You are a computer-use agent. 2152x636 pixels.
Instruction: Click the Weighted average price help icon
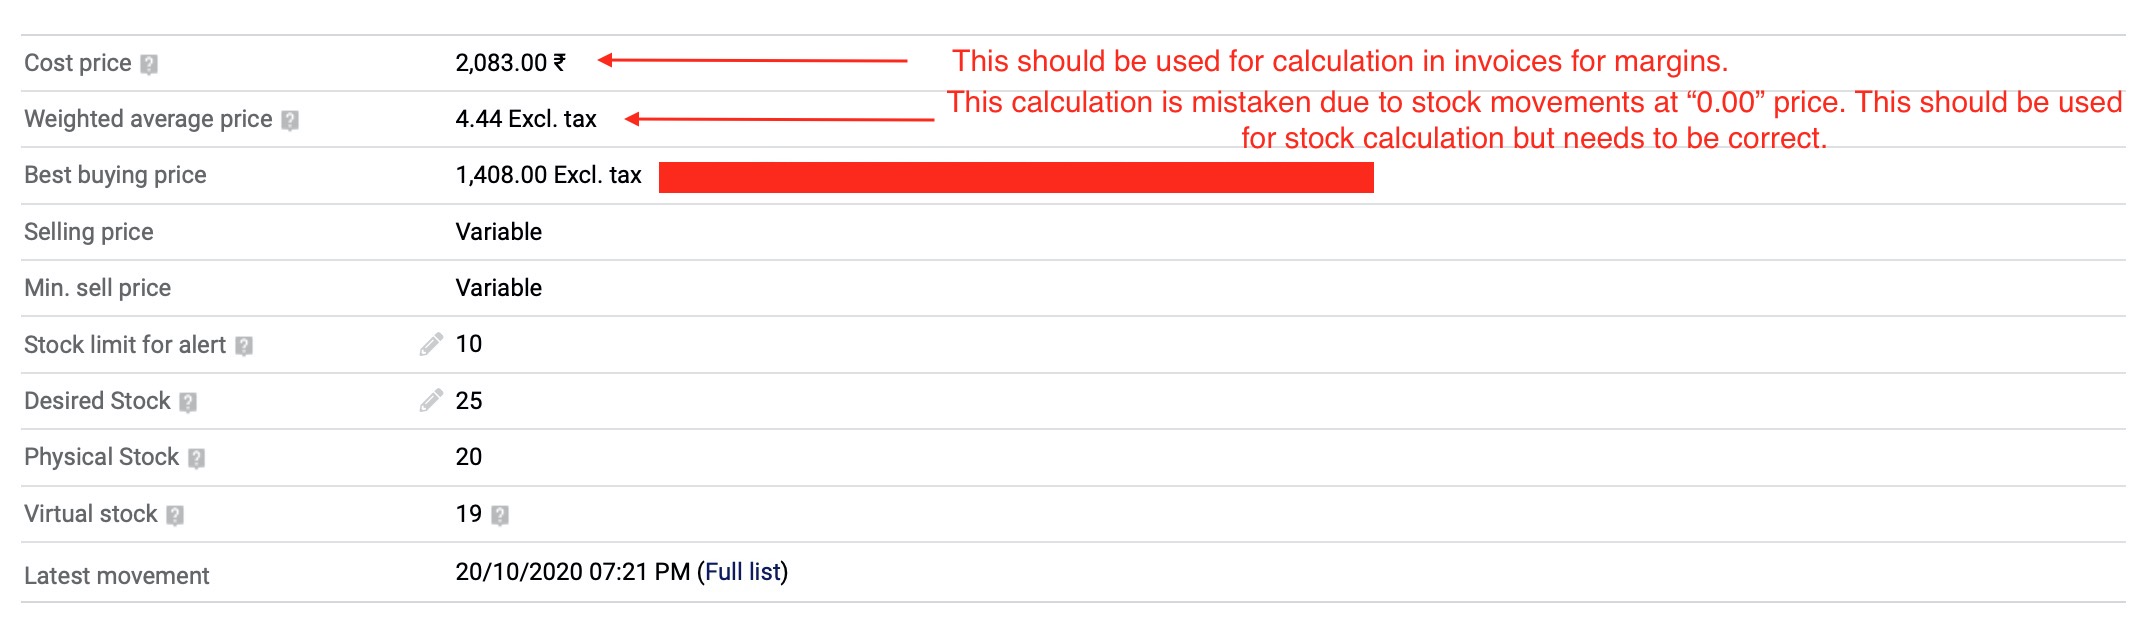[x=291, y=119]
